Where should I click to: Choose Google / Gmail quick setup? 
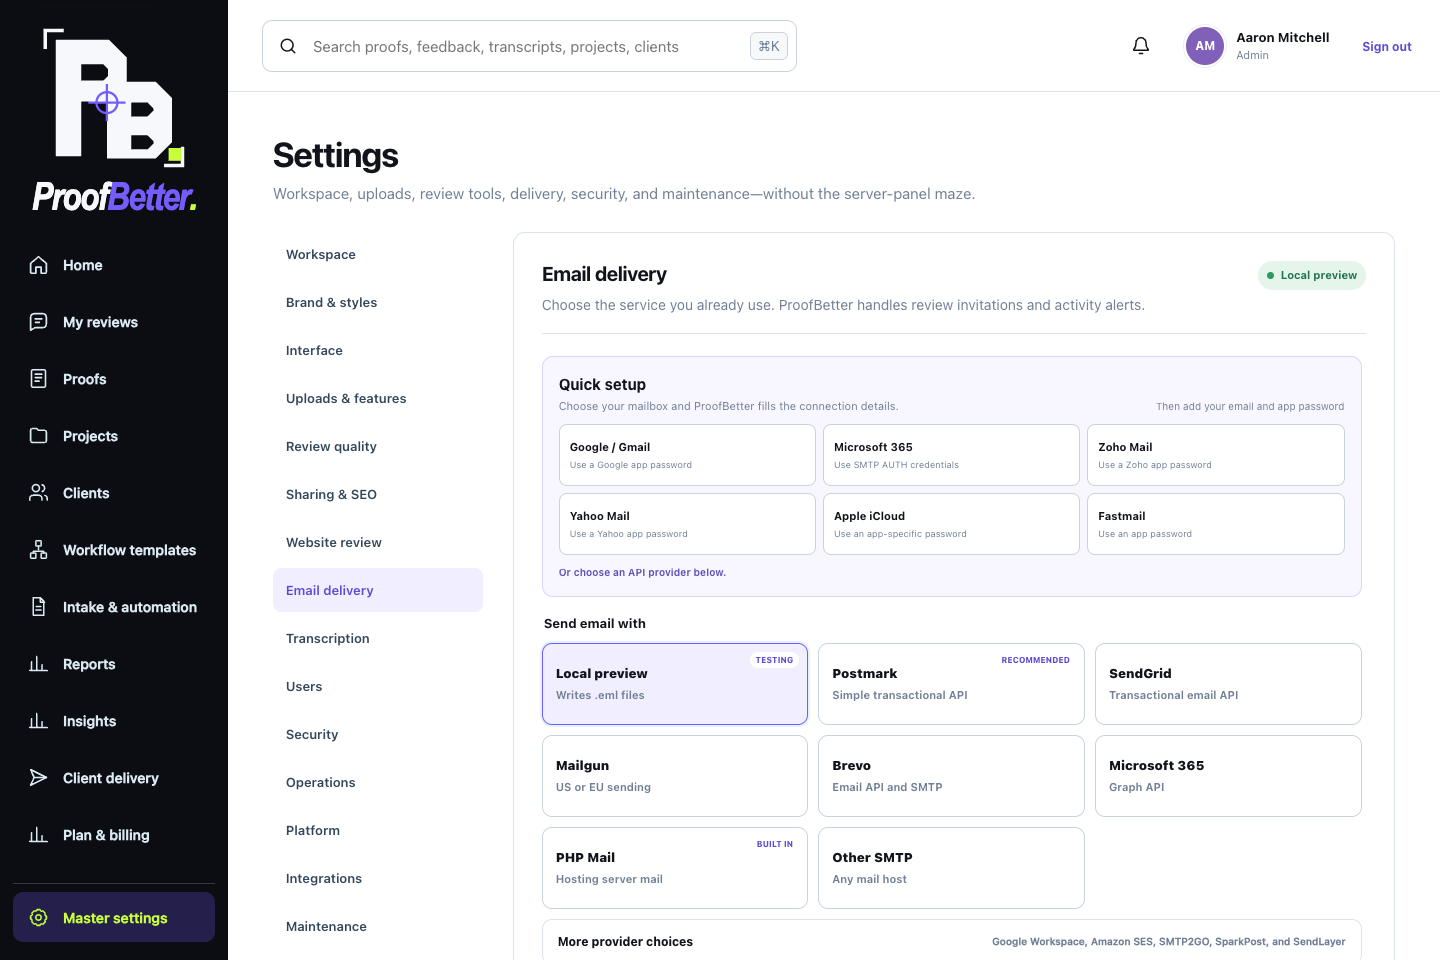687,455
